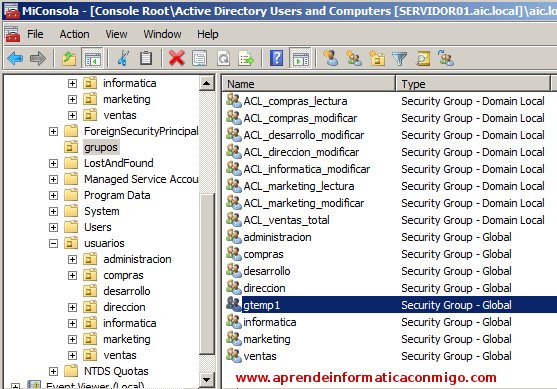Toggle Show/Hide Action Pane icon
The height and width of the screenshot is (389, 557).
[x=301, y=58]
